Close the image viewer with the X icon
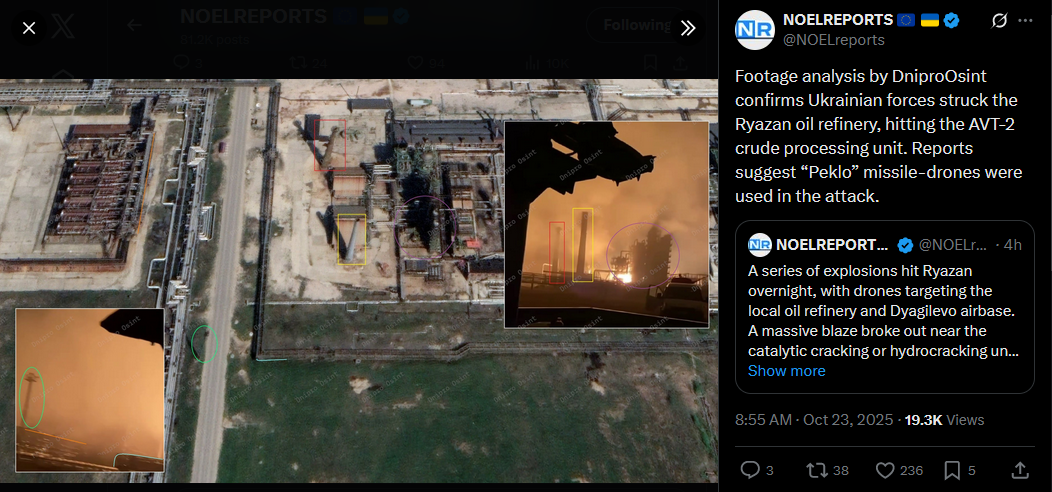This screenshot has height=492, width=1052. [x=29, y=28]
